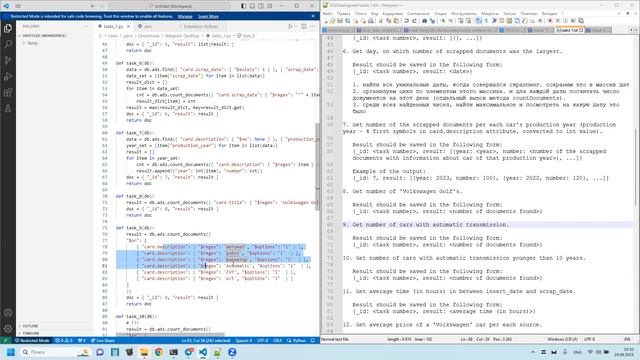The image size is (640, 360).
Task: Open Customize Layout icon in VS Code title bar
Action: pos(270,6)
